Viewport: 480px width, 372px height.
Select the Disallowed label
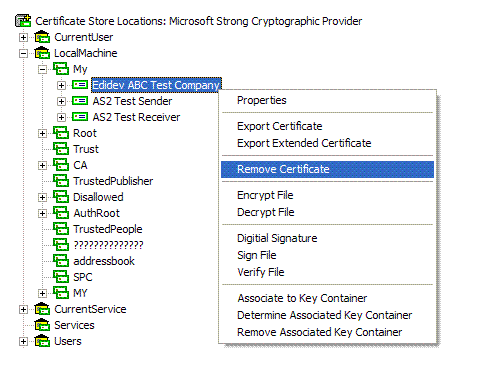(98, 197)
